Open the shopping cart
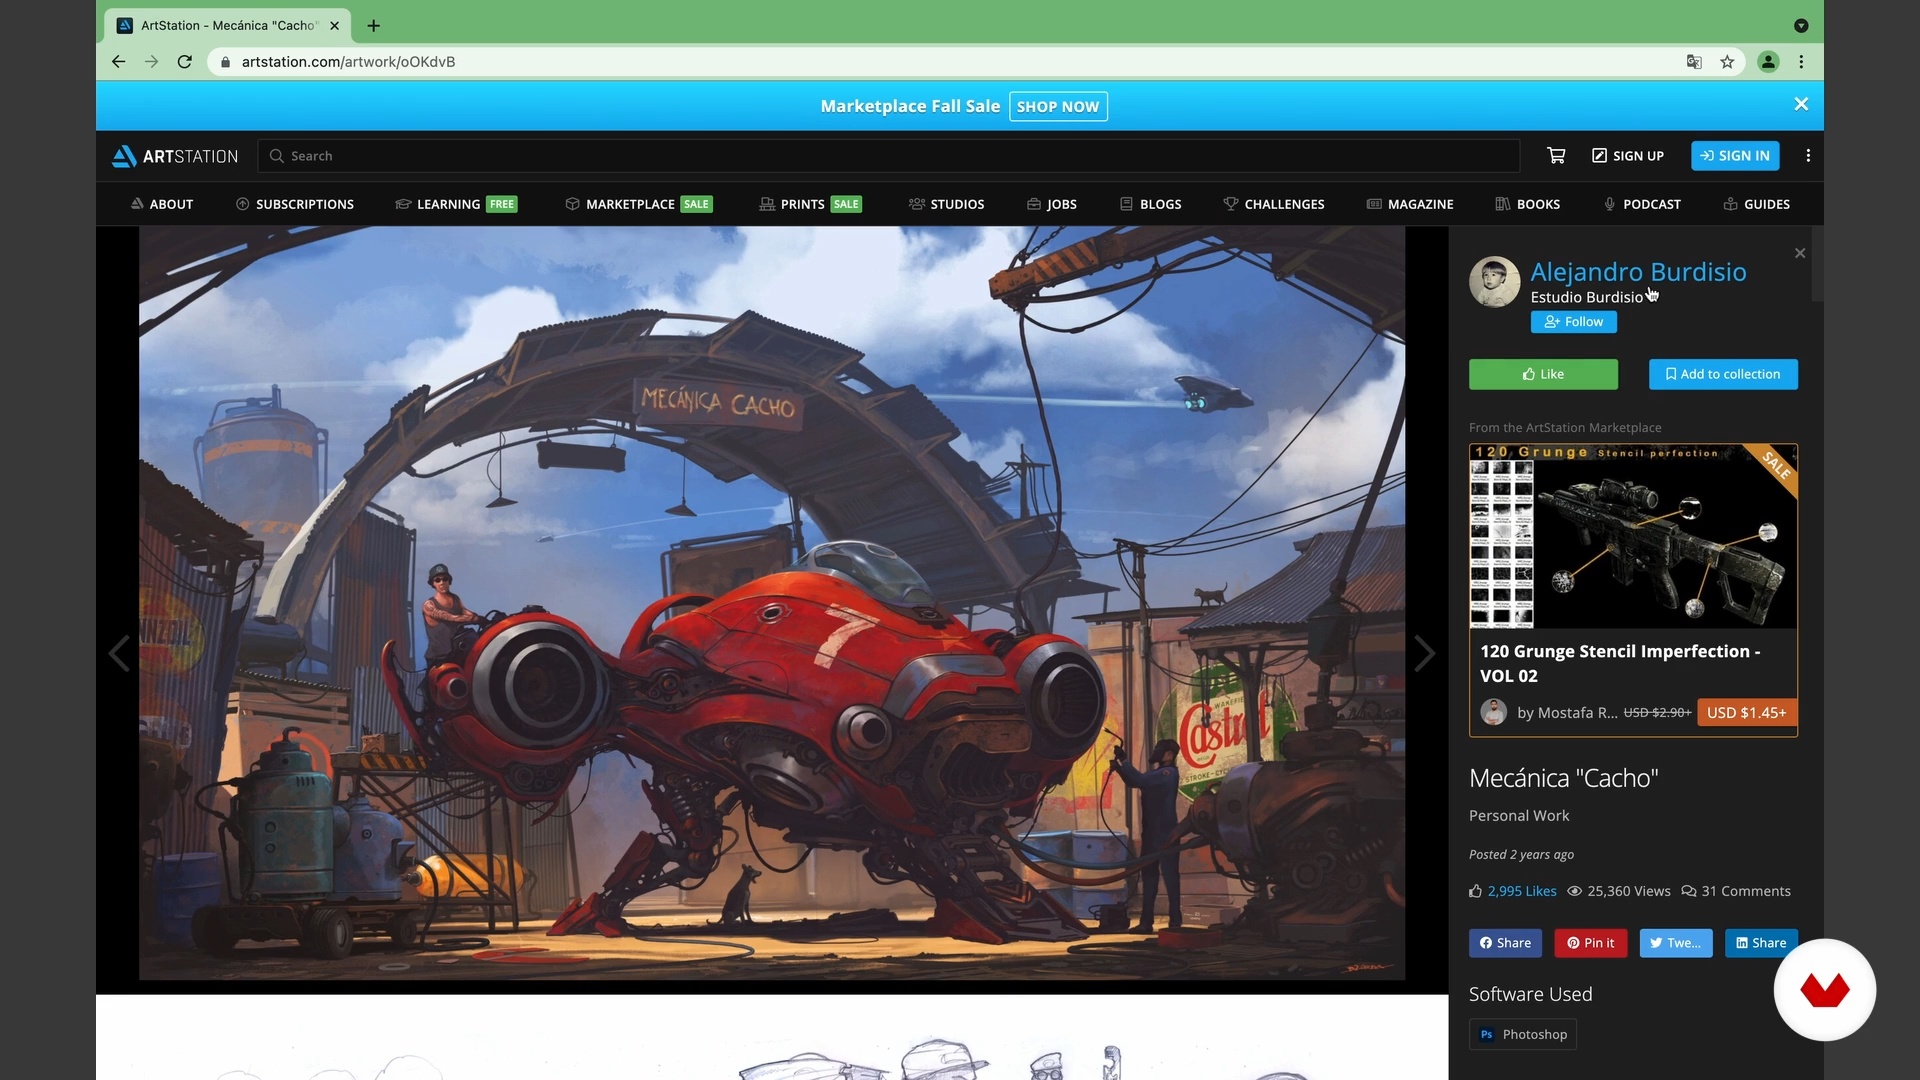1920x1080 pixels. pos(1556,155)
